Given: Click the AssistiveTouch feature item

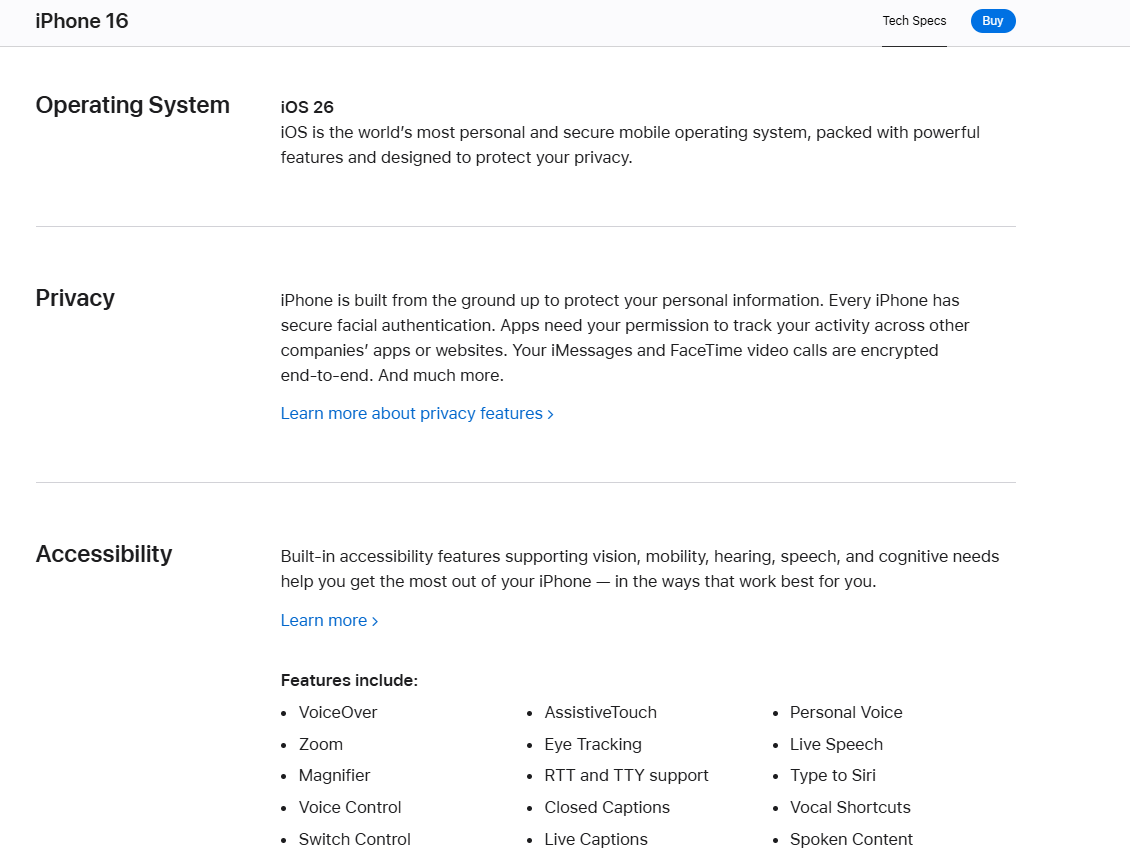Looking at the screenshot, I should tap(600, 713).
